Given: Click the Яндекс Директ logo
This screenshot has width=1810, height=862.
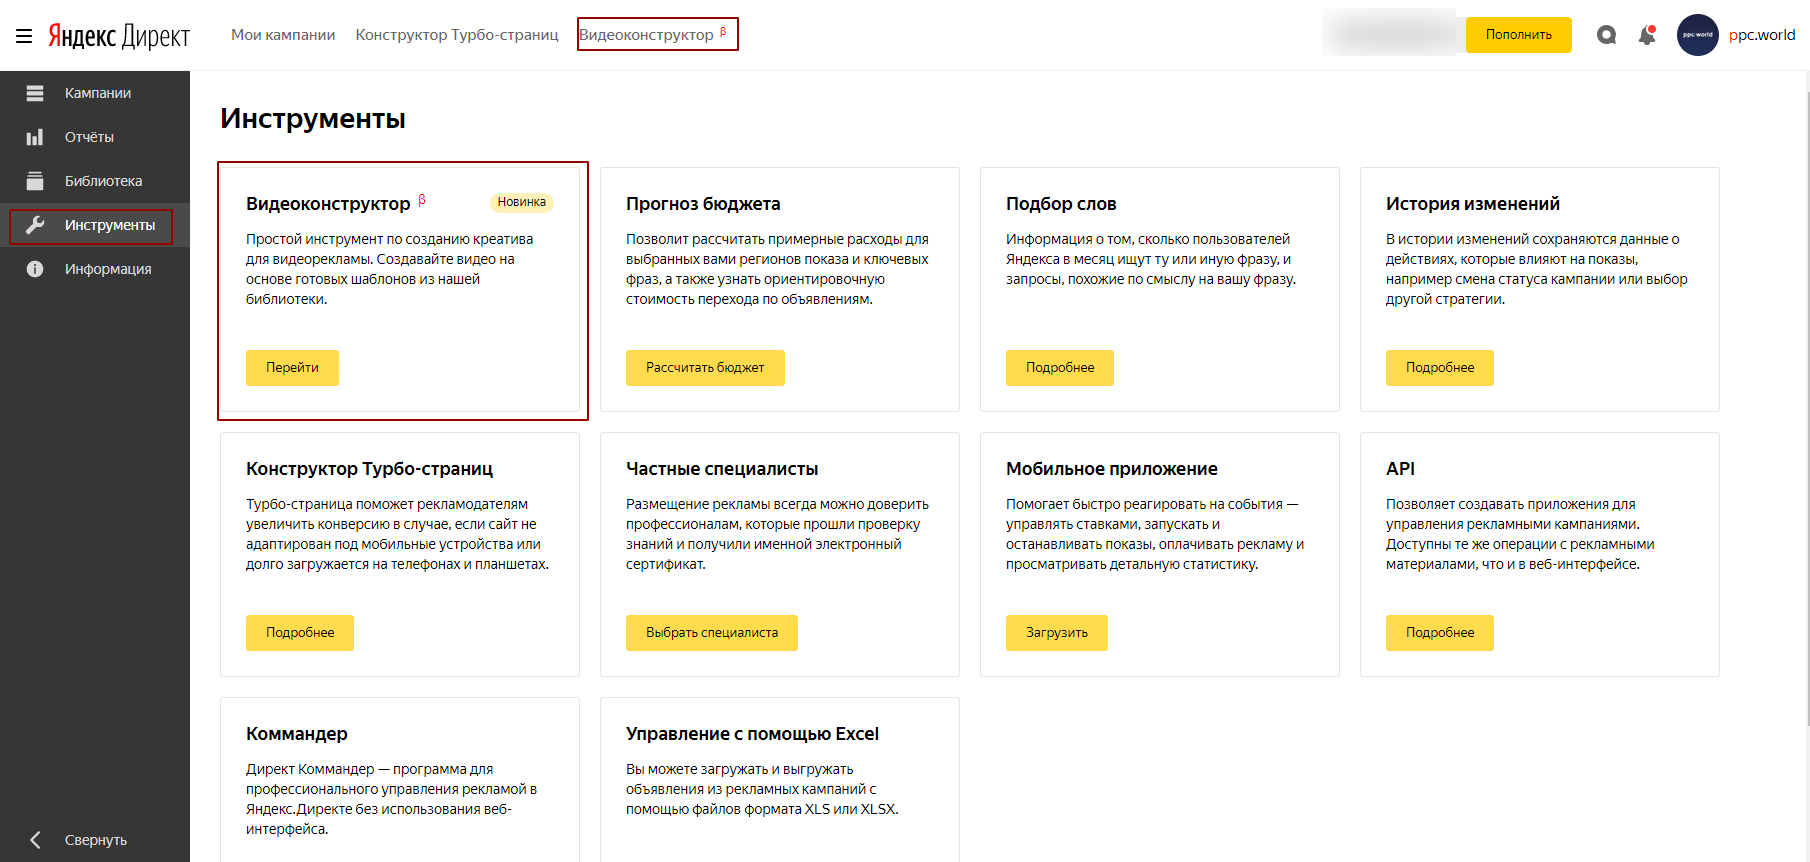Looking at the screenshot, I should (x=119, y=36).
